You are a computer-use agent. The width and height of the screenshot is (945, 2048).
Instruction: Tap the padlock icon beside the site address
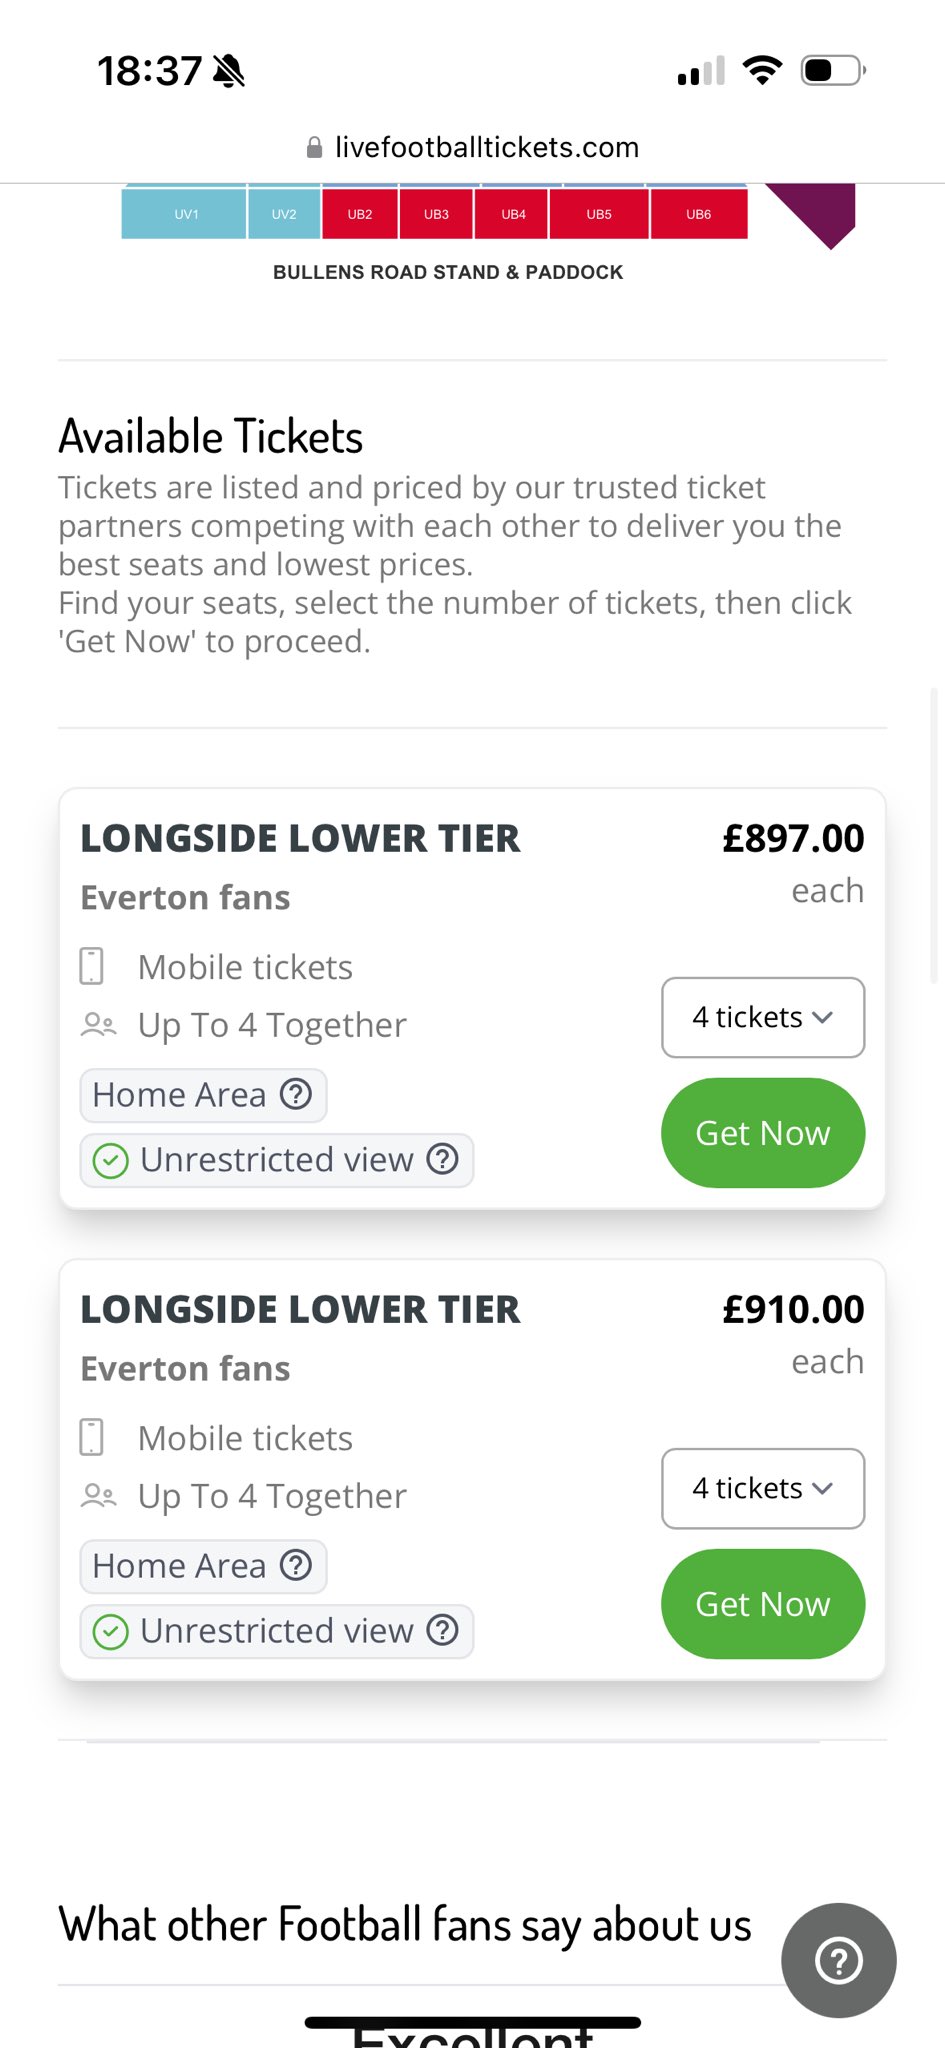(314, 148)
